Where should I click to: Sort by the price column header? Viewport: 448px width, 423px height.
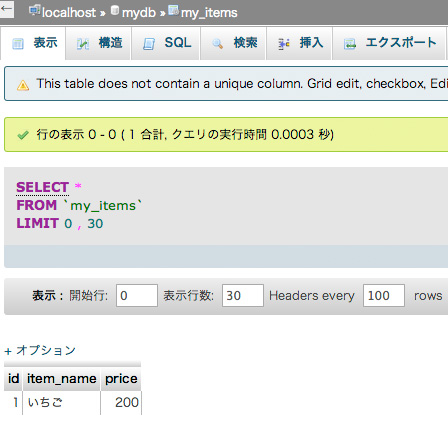121,379
